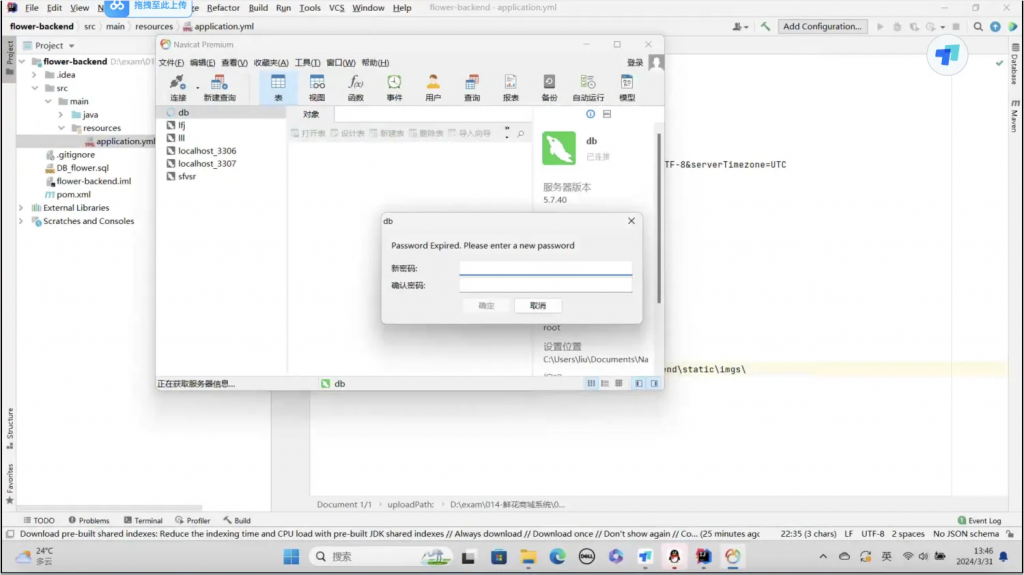Click the 函数 (Function) f(x) icon

pyautogui.click(x=356, y=86)
